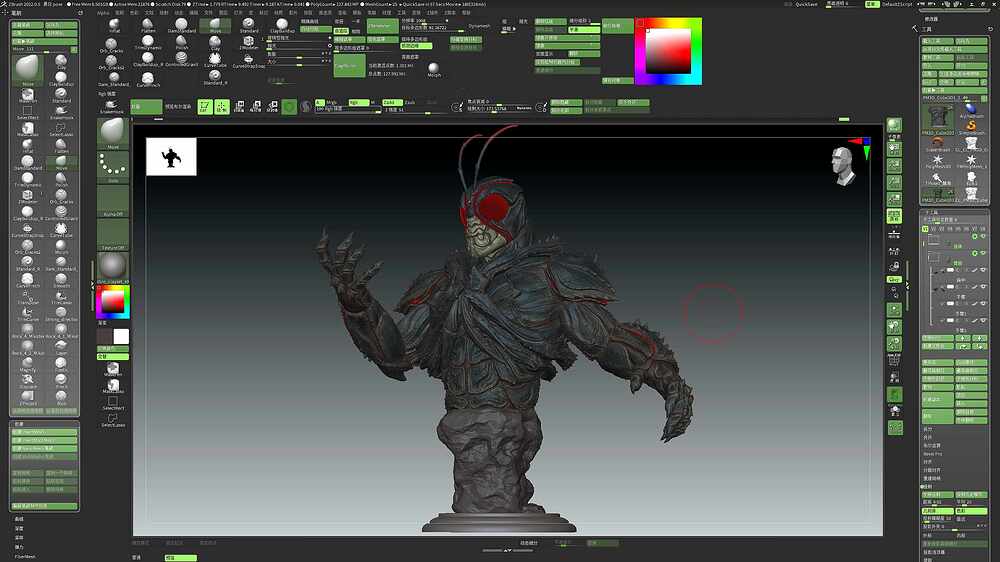Toggle Draw mode button
Image resolution: width=1000 pixels, height=562 pixels.
point(221,107)
